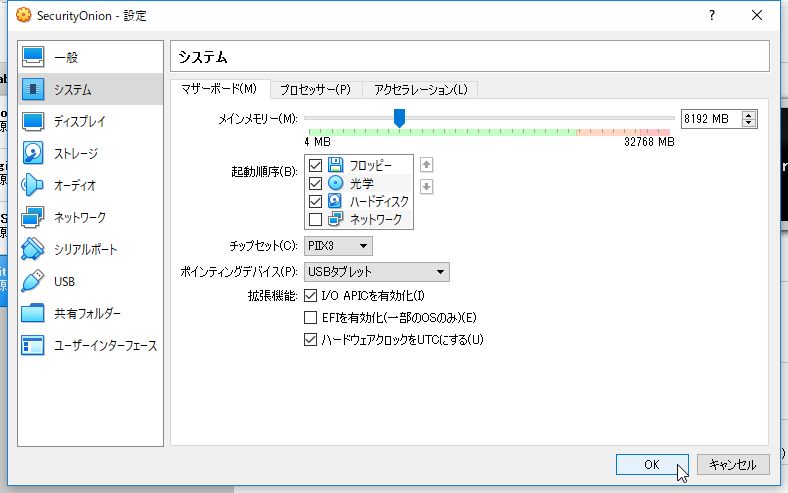Move boot item up with arrow button

pyautogui.click(x=426, y=165)
